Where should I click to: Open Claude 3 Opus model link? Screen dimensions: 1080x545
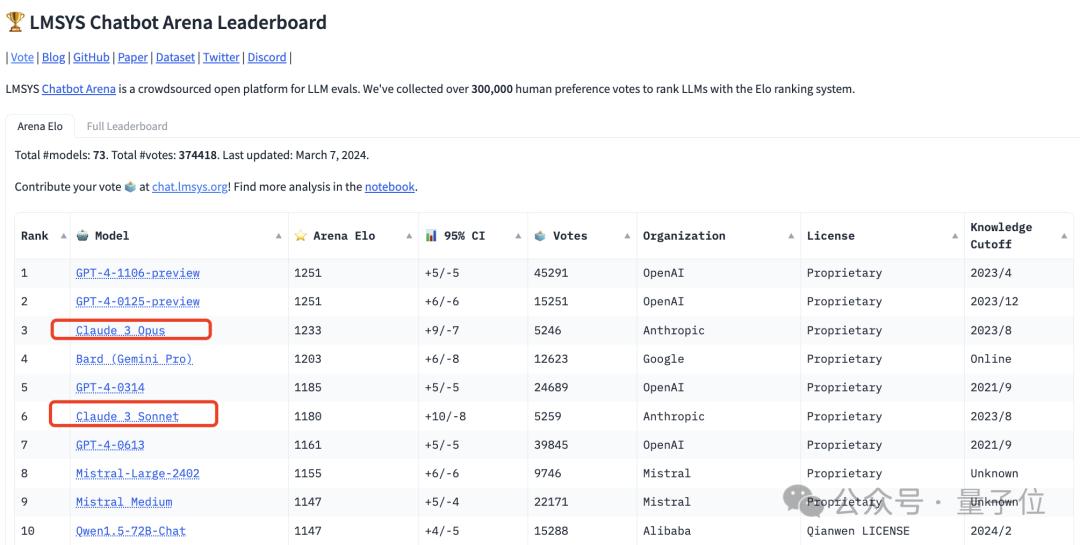click(x=121, y=330)
